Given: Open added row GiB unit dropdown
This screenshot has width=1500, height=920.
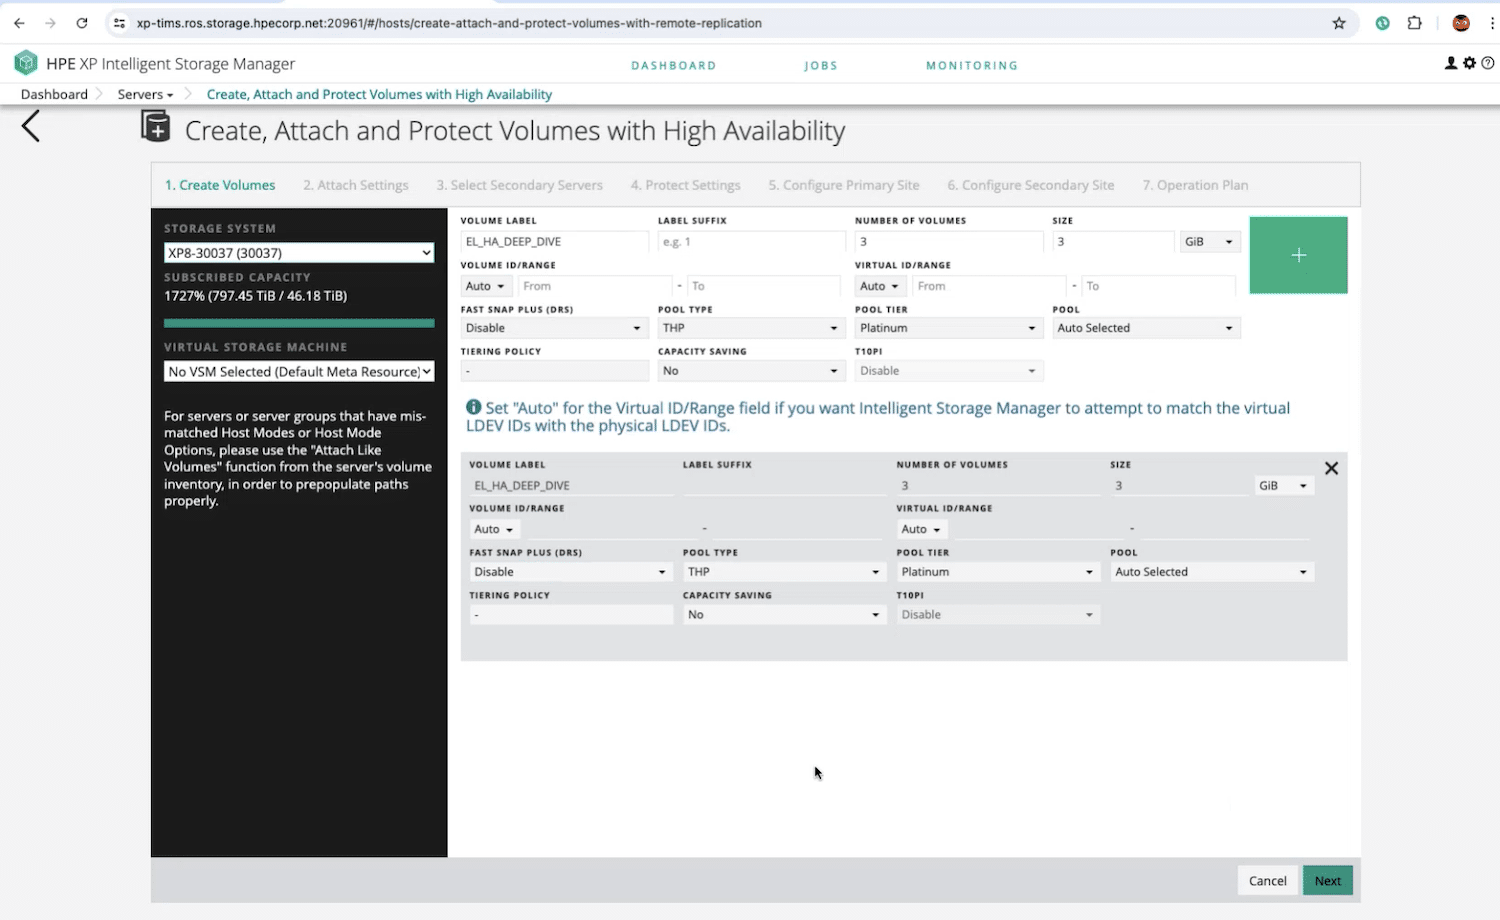Looking at the screenshot, I should pos(1284,485).
